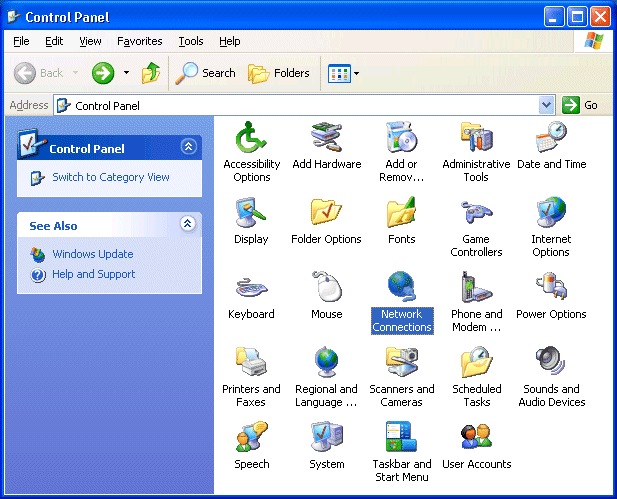
Task: Open Power Options icon
Action: (551, 288)
